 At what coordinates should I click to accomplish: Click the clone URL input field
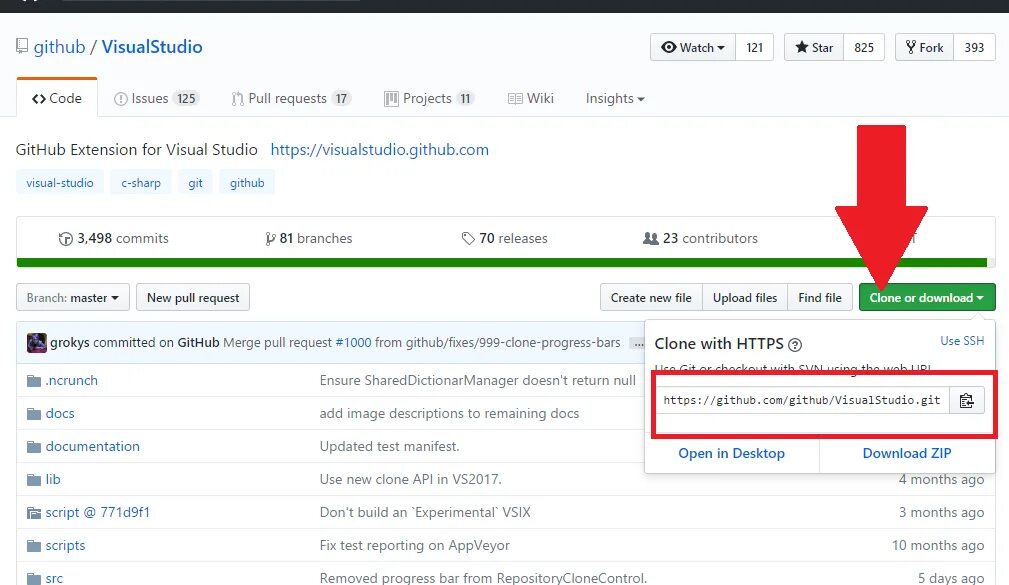(802, 400)
